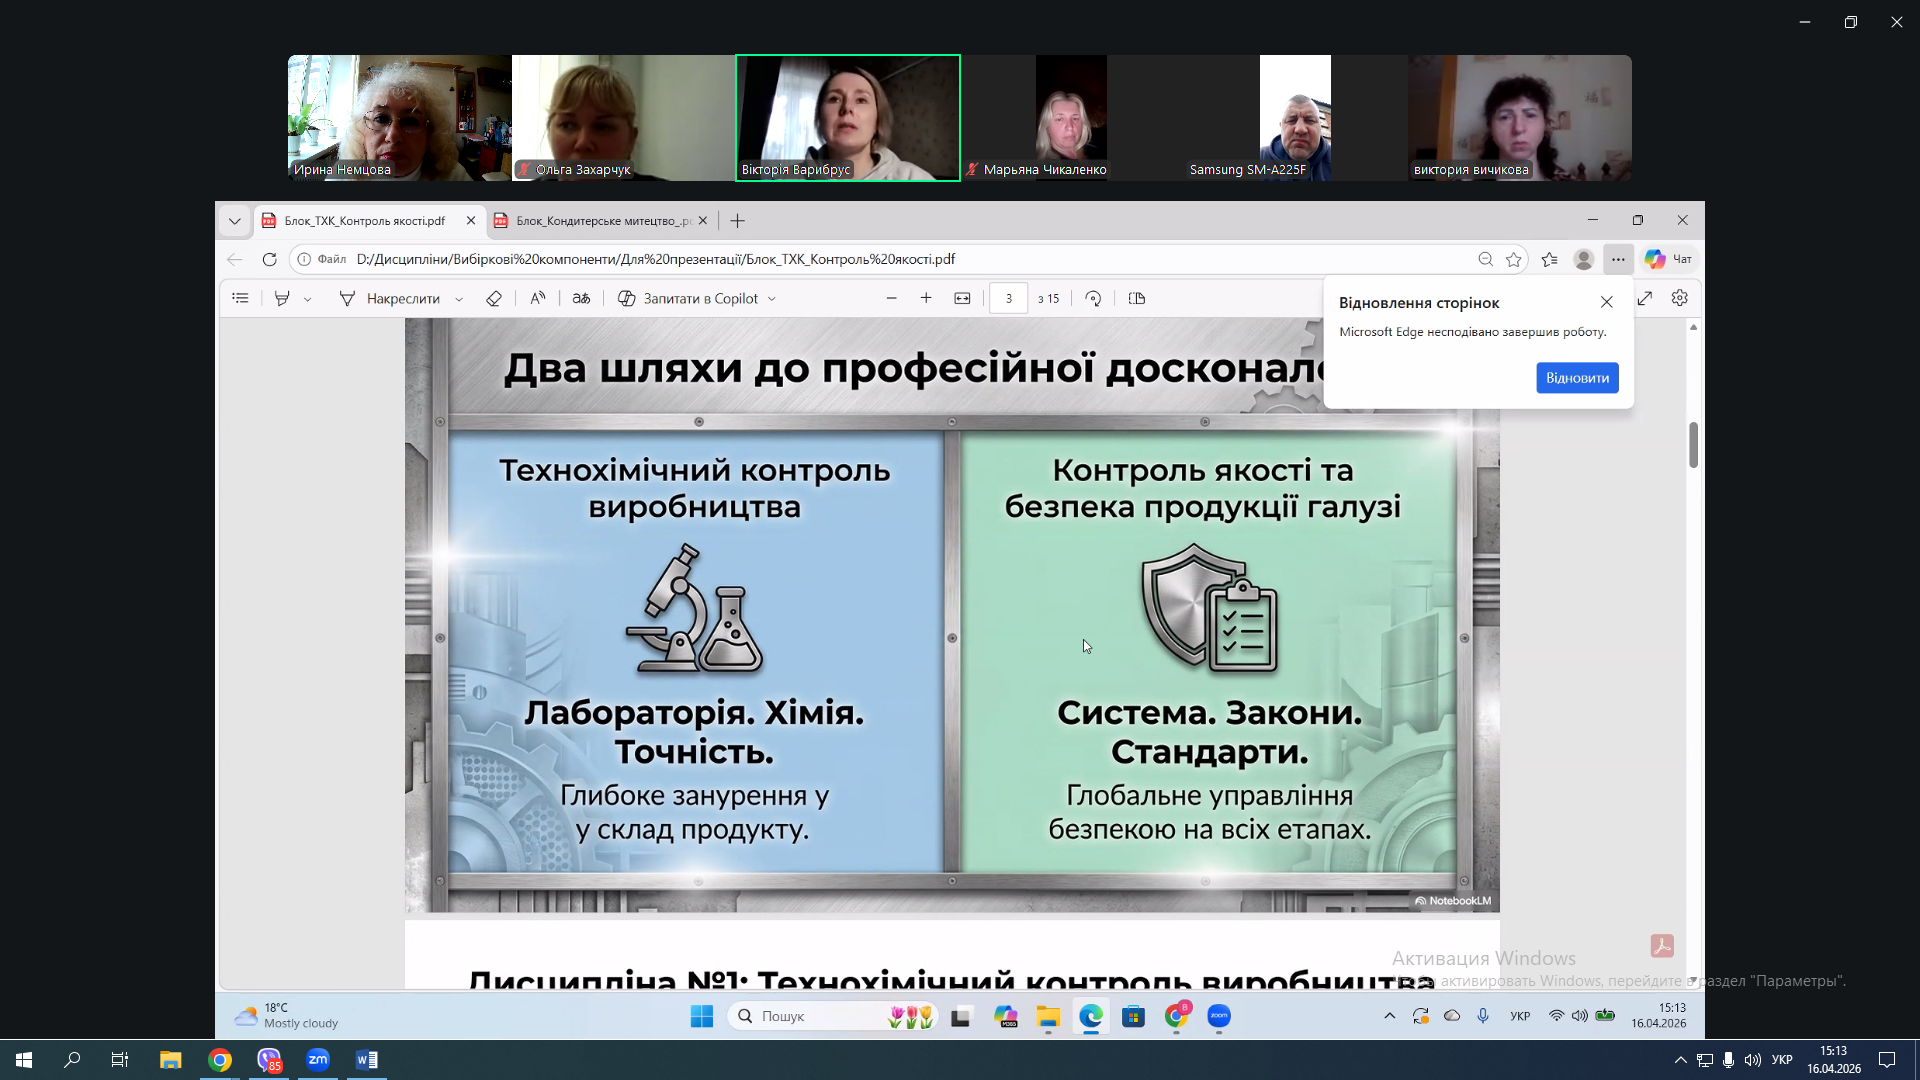
Task: Open the table of contents sidebar icon
Action: point(240,298)
